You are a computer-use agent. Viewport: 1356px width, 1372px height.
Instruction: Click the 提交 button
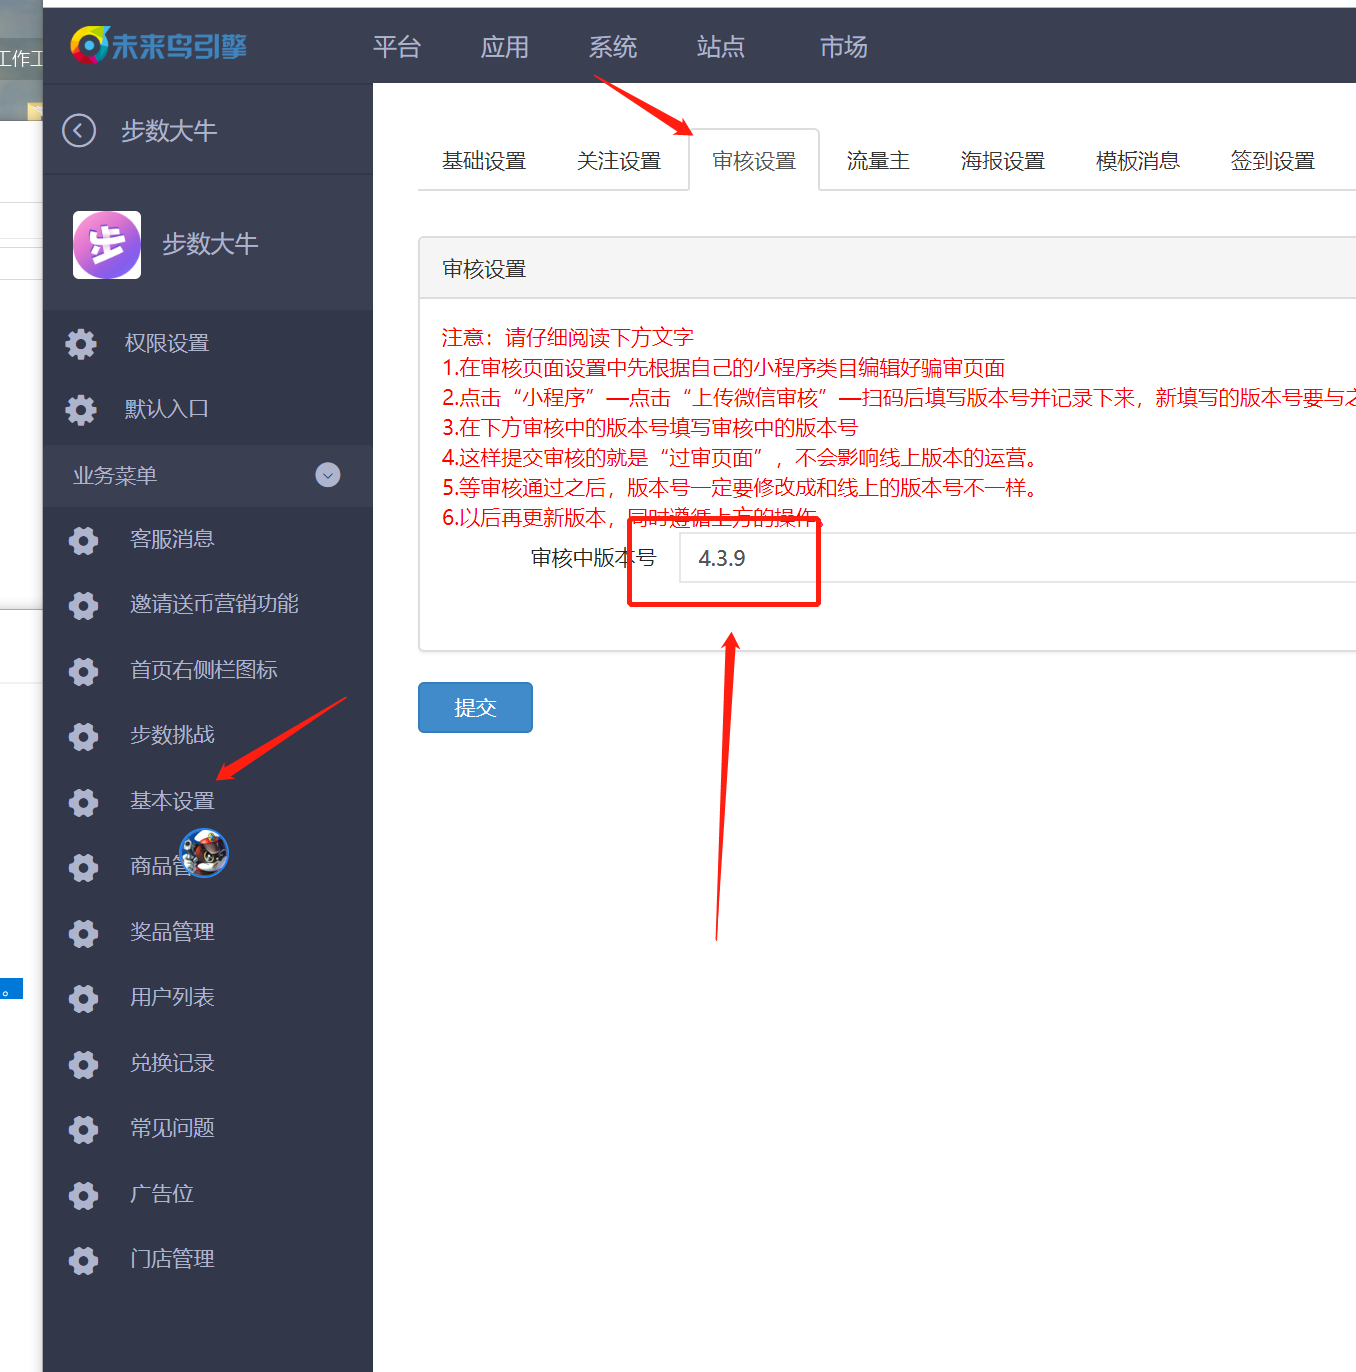coord(475,708)
